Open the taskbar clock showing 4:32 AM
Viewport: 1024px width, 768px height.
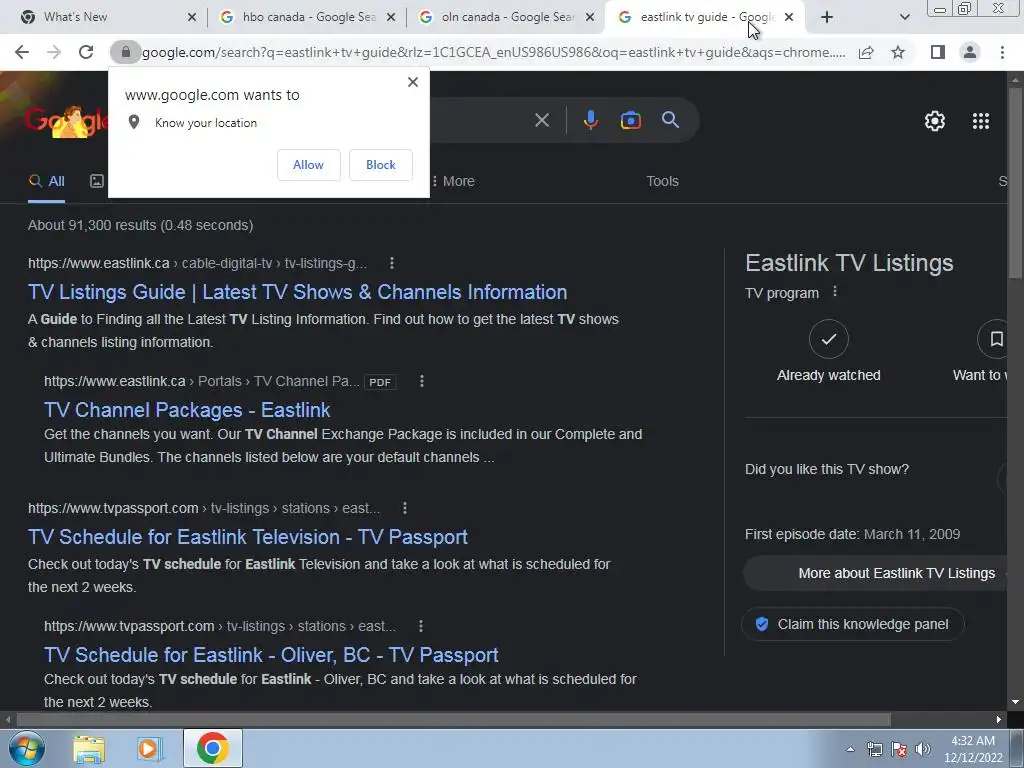tap(973, 749)
